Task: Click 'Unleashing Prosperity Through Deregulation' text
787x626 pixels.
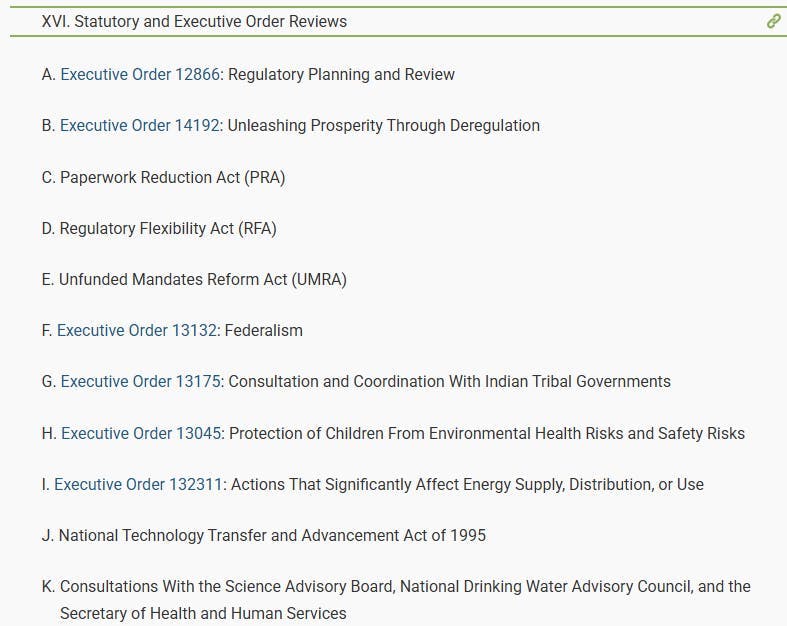Action: (x=383, y=126)
